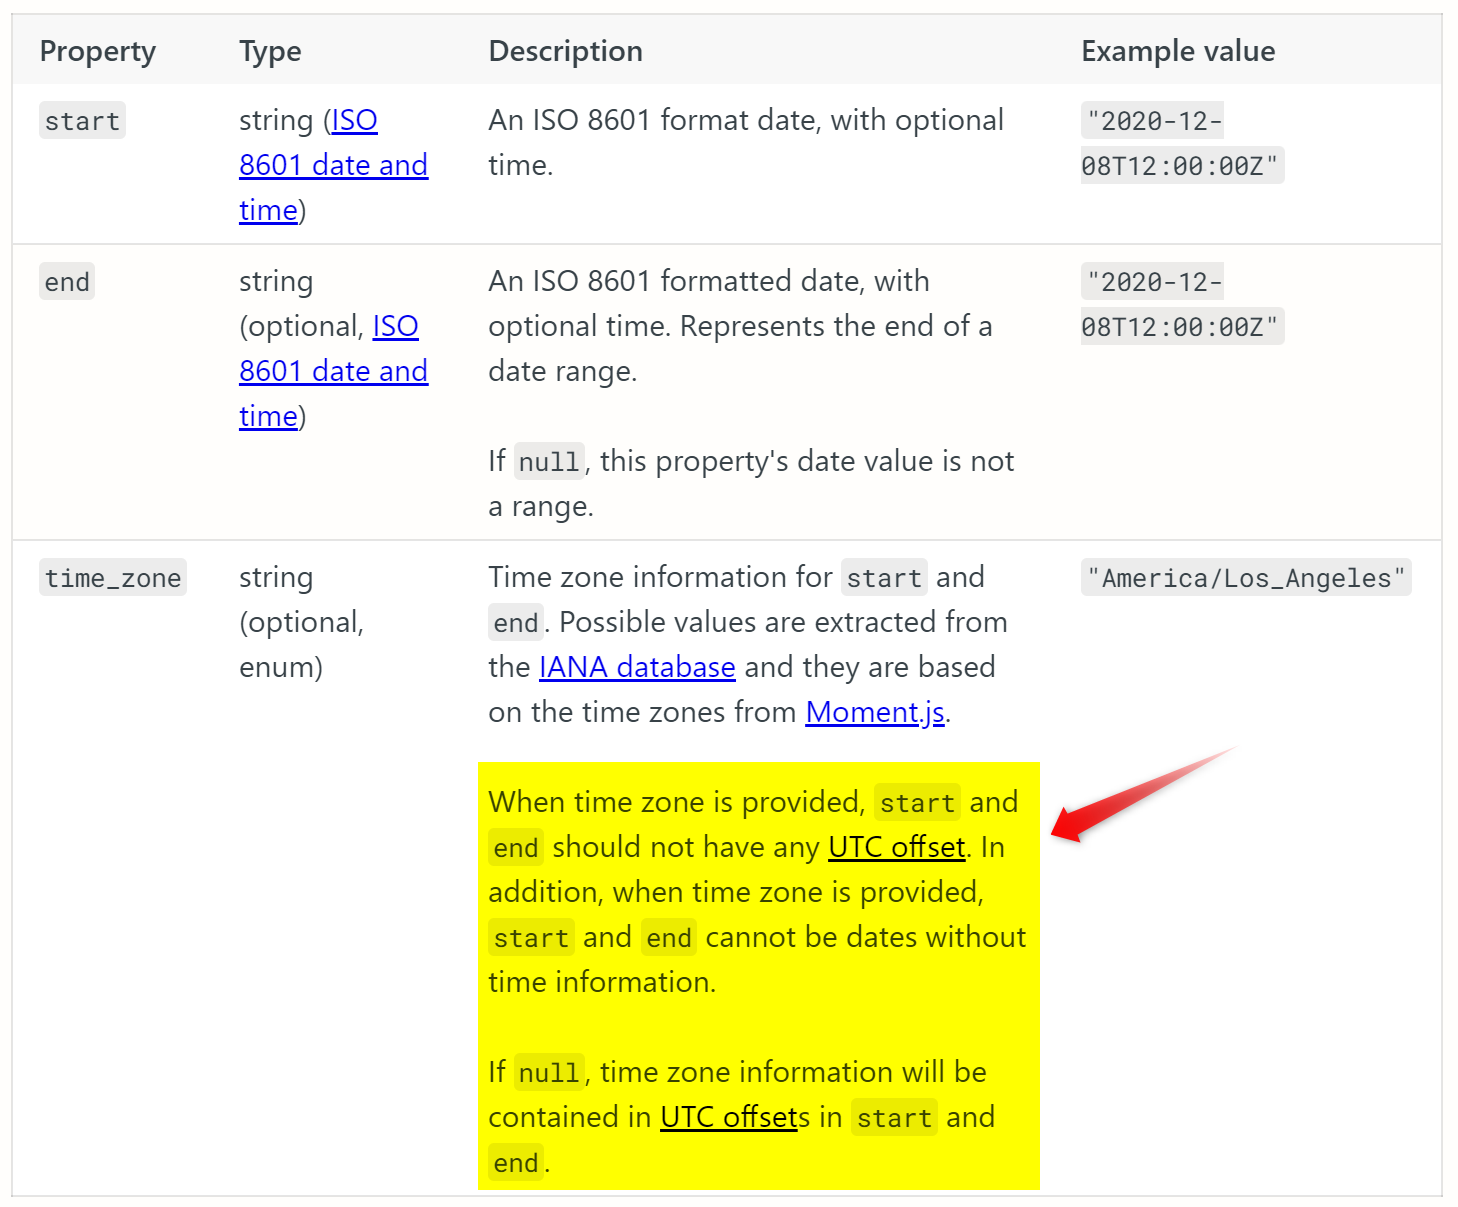Image resolution: width=1458 pixels, height=1207 pixels.
Task: Open the ISO 8601 link in the end row
Action: (x=333, y=371)
